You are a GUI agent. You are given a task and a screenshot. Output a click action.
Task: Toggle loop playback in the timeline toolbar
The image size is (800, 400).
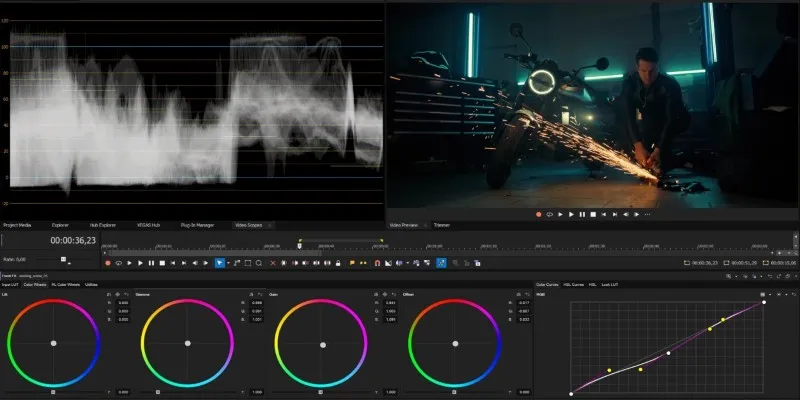pos(118,263)
